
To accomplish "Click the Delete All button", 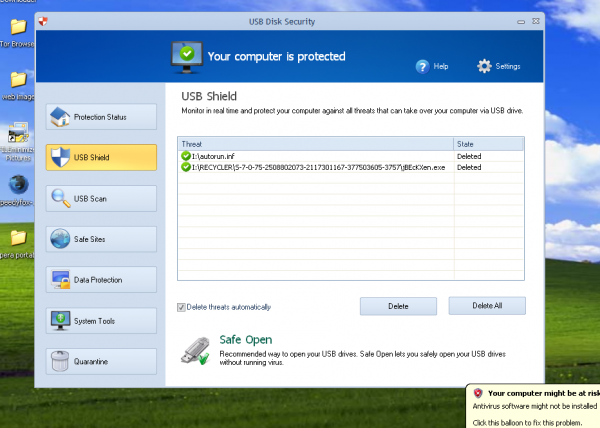I will coord(487,306).
